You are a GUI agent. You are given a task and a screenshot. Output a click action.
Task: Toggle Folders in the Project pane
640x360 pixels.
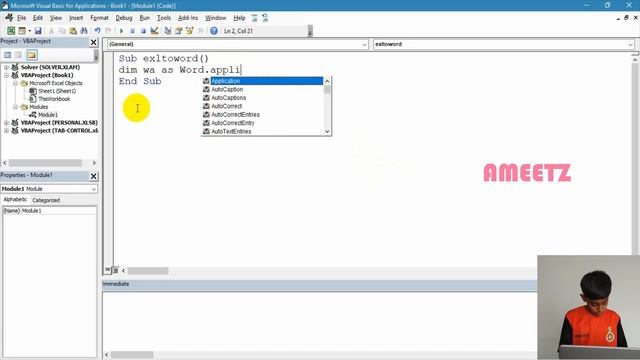coord(32,55)
